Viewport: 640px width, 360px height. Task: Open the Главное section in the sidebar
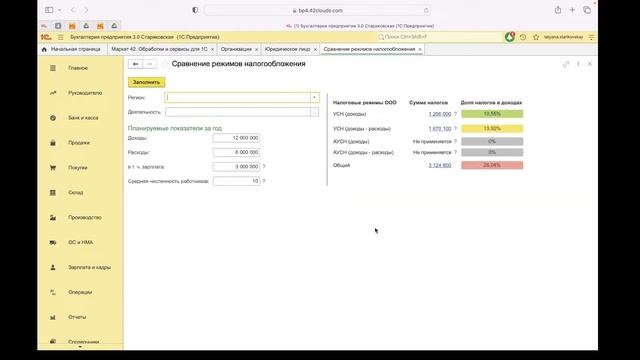pyautogui.click(x=78, y=68)
